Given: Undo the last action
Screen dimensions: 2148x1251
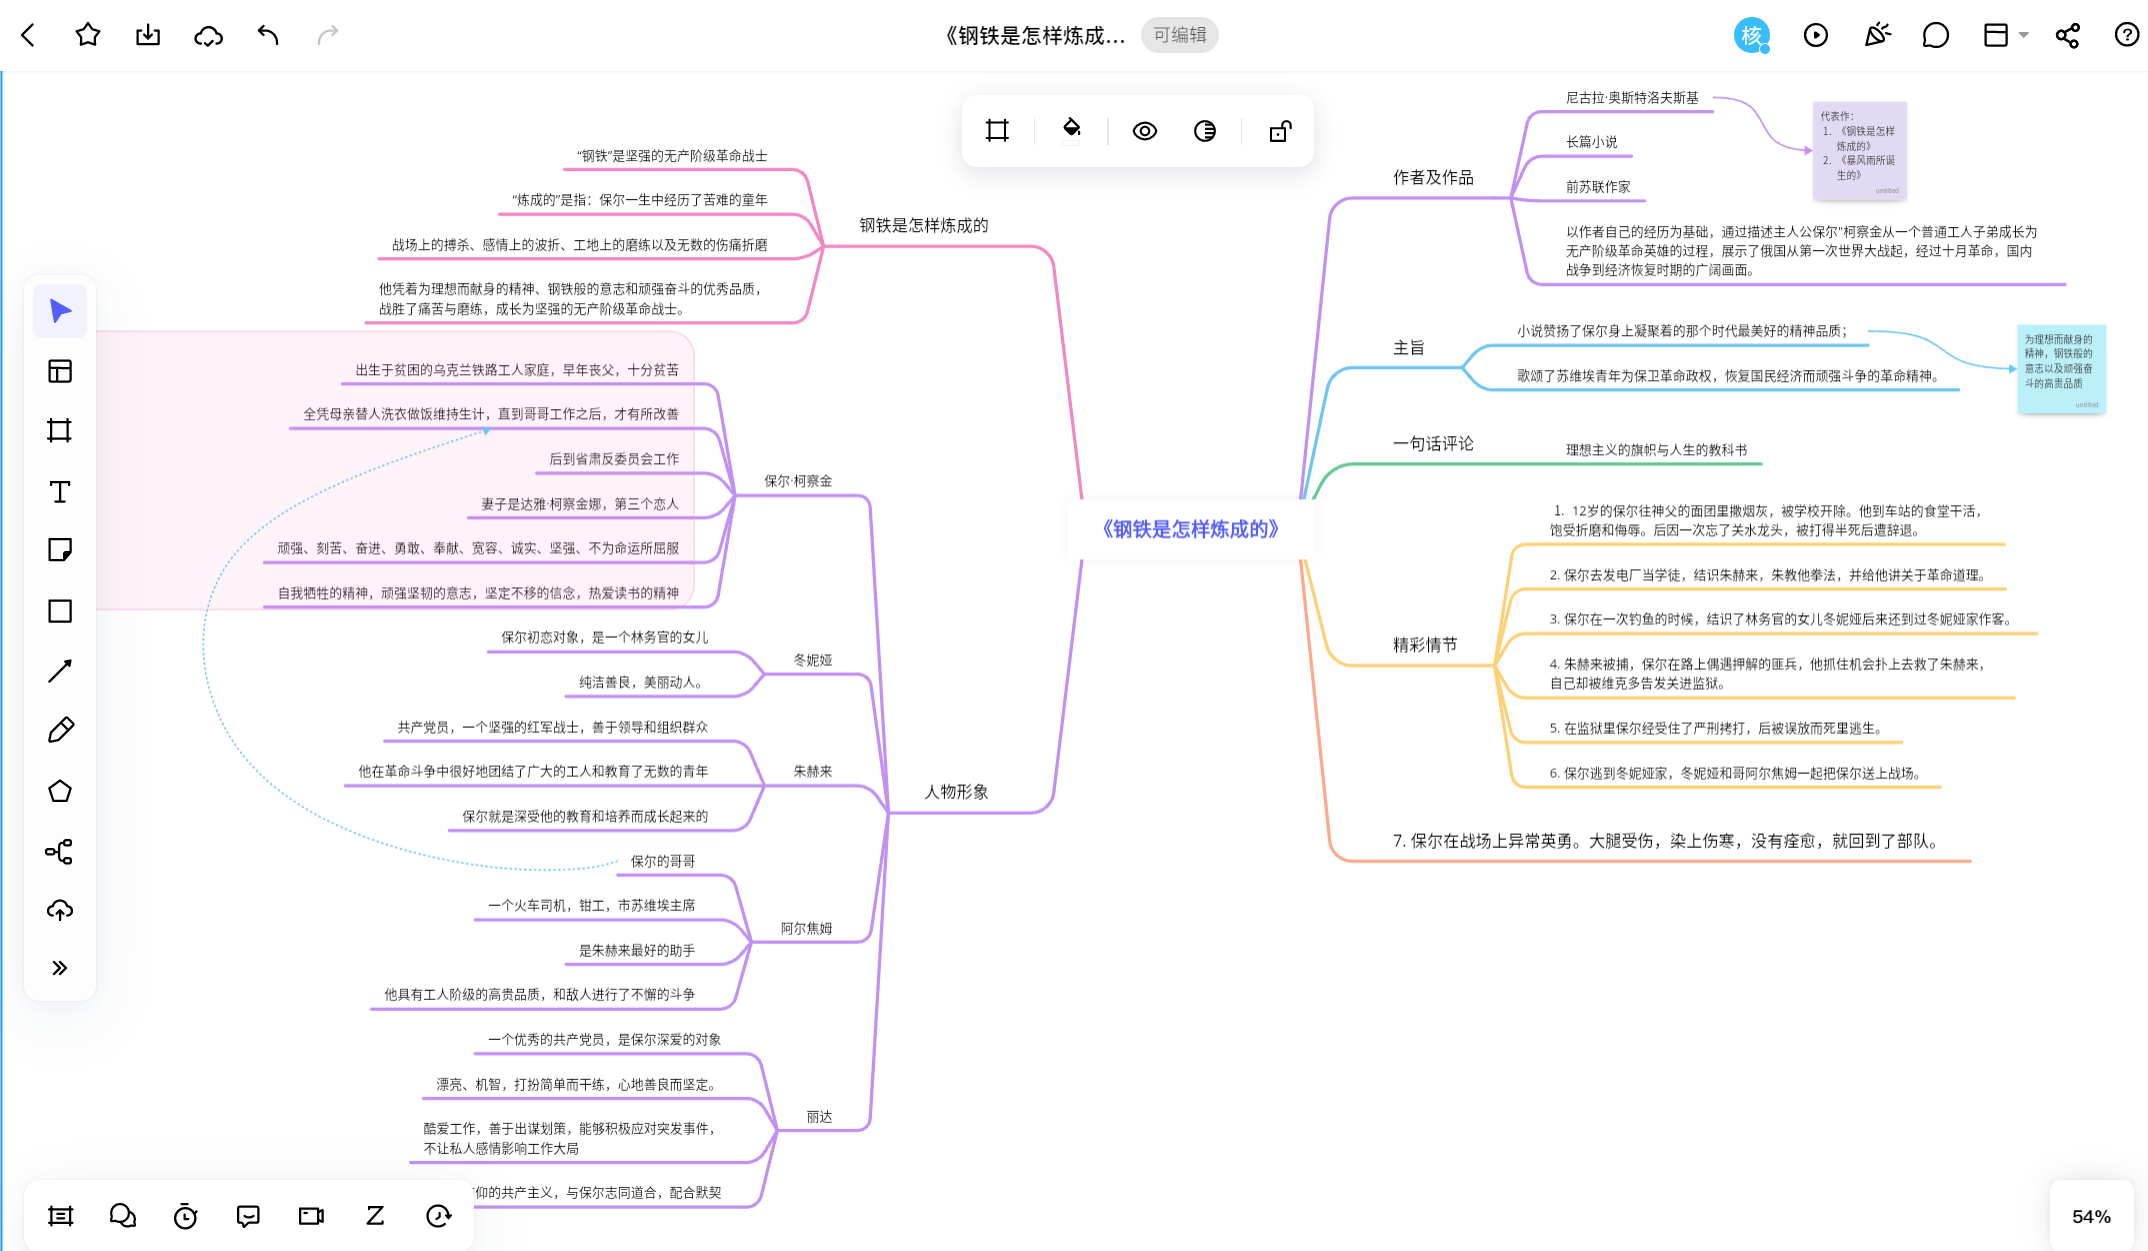Looking at the screenshot, I should pyautogui.click(x=268, y=35).
